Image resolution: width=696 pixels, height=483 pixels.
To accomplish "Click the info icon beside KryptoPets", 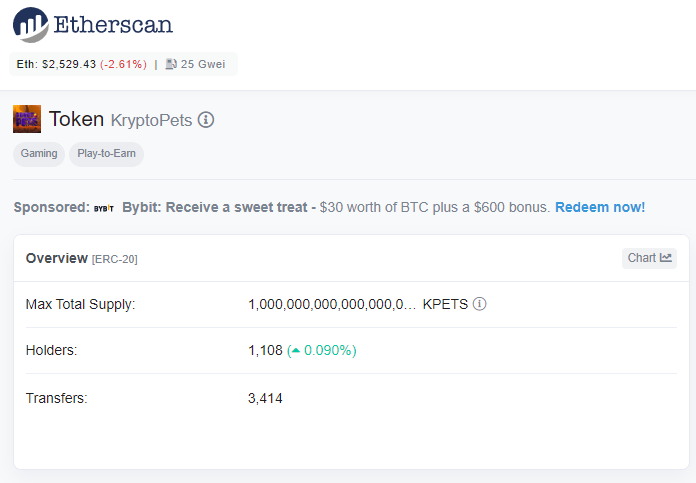I will pos(206,119).
